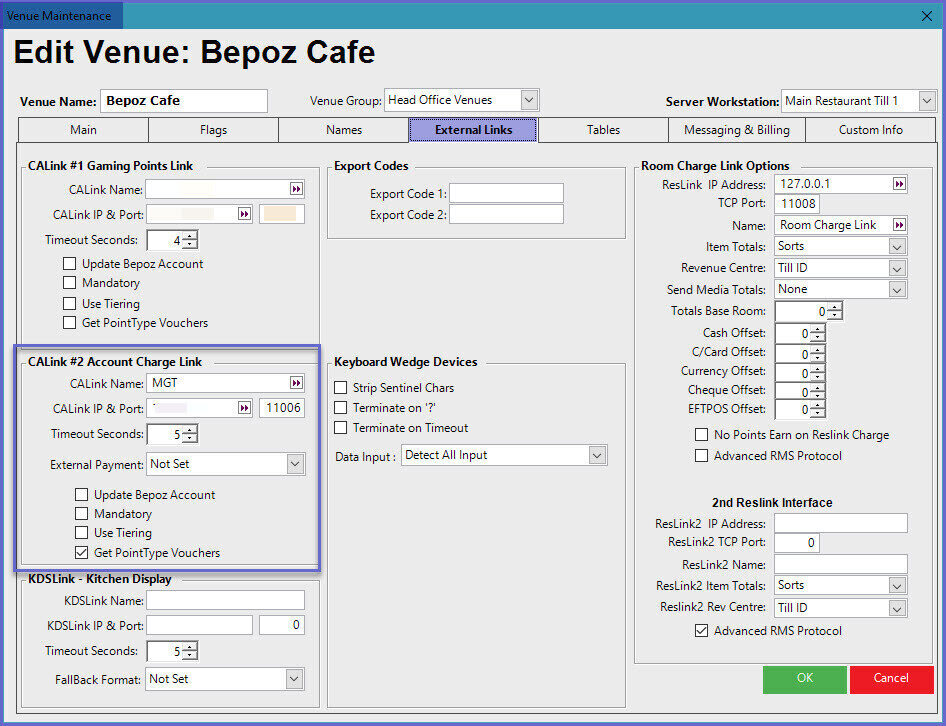Enable Mandatory for CALink #2 Account Charge
Image resolution: width=946 pixels, height=726 pixels.
click(81, 514)
